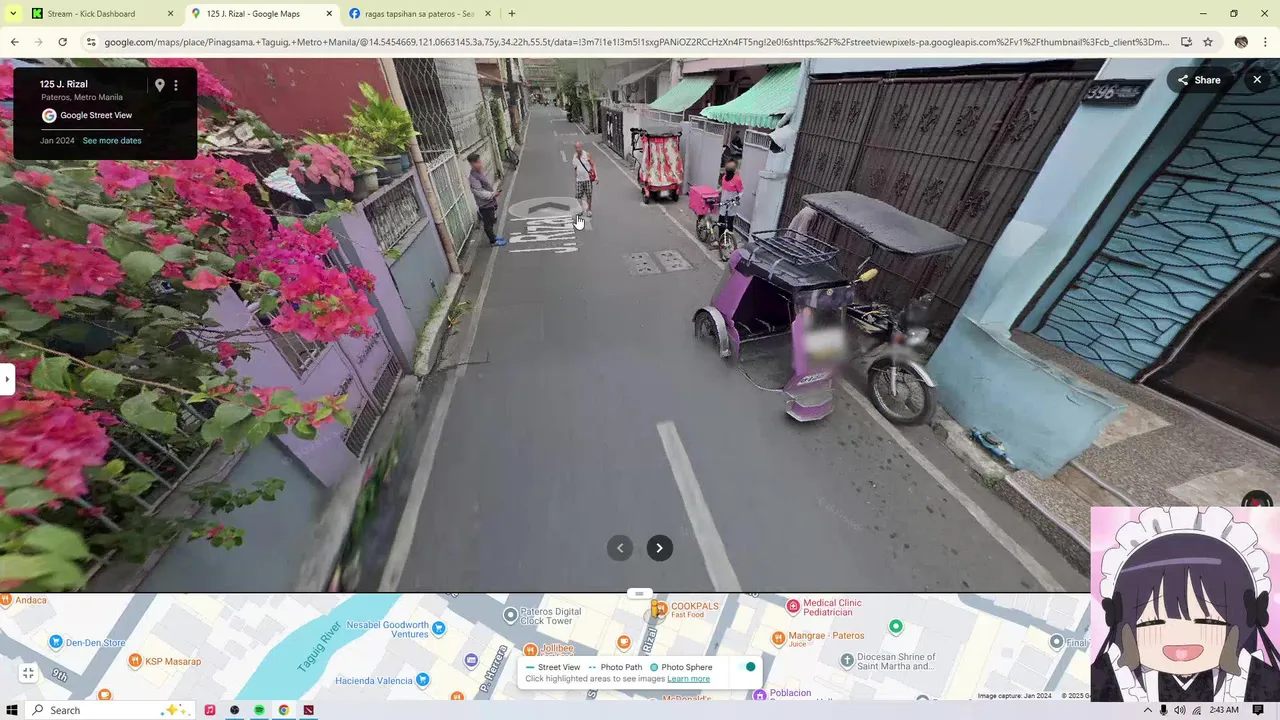Open the Windows Start menu
Screen dimensions: 1280x720
pos(12,710)
